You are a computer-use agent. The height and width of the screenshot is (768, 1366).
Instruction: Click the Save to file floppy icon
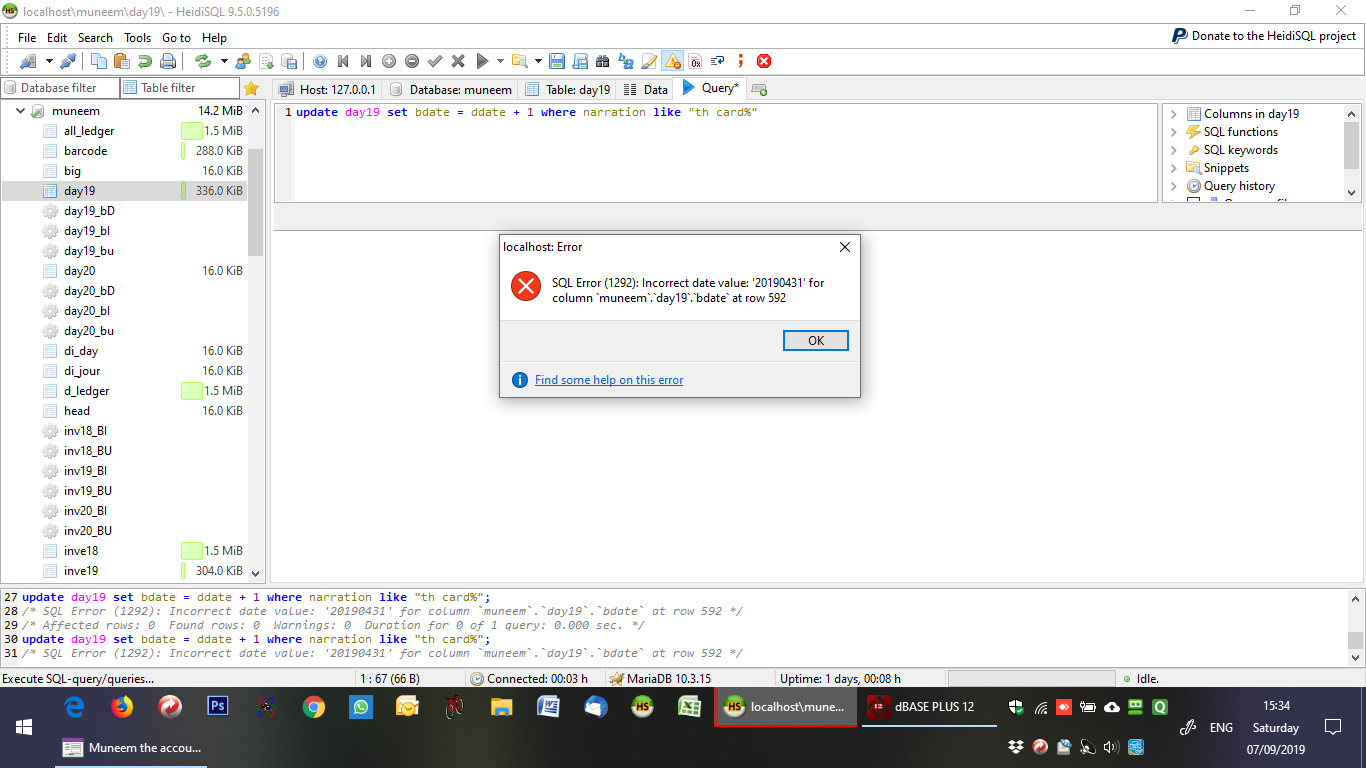[x=557, y=61]
